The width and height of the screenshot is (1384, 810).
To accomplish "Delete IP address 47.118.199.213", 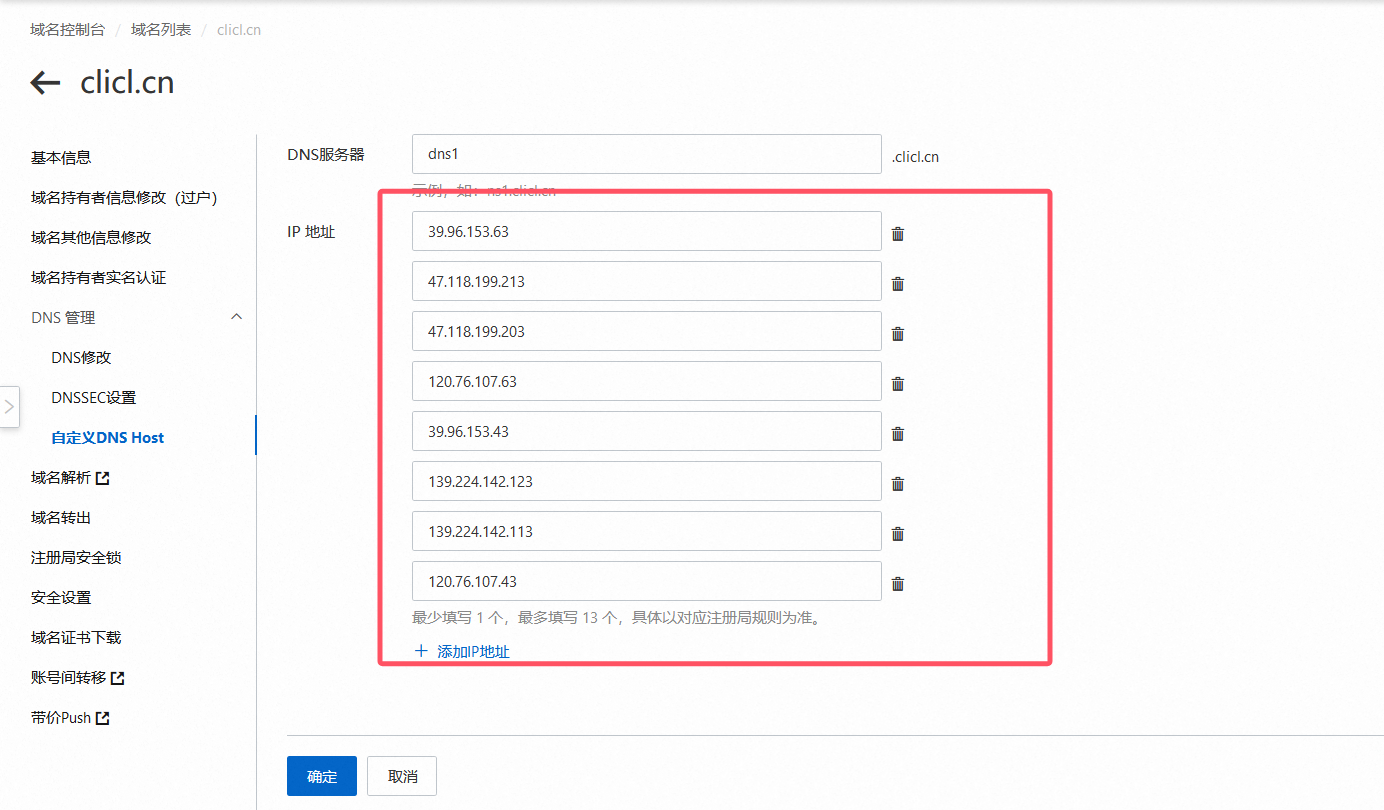I will (898, 284).
